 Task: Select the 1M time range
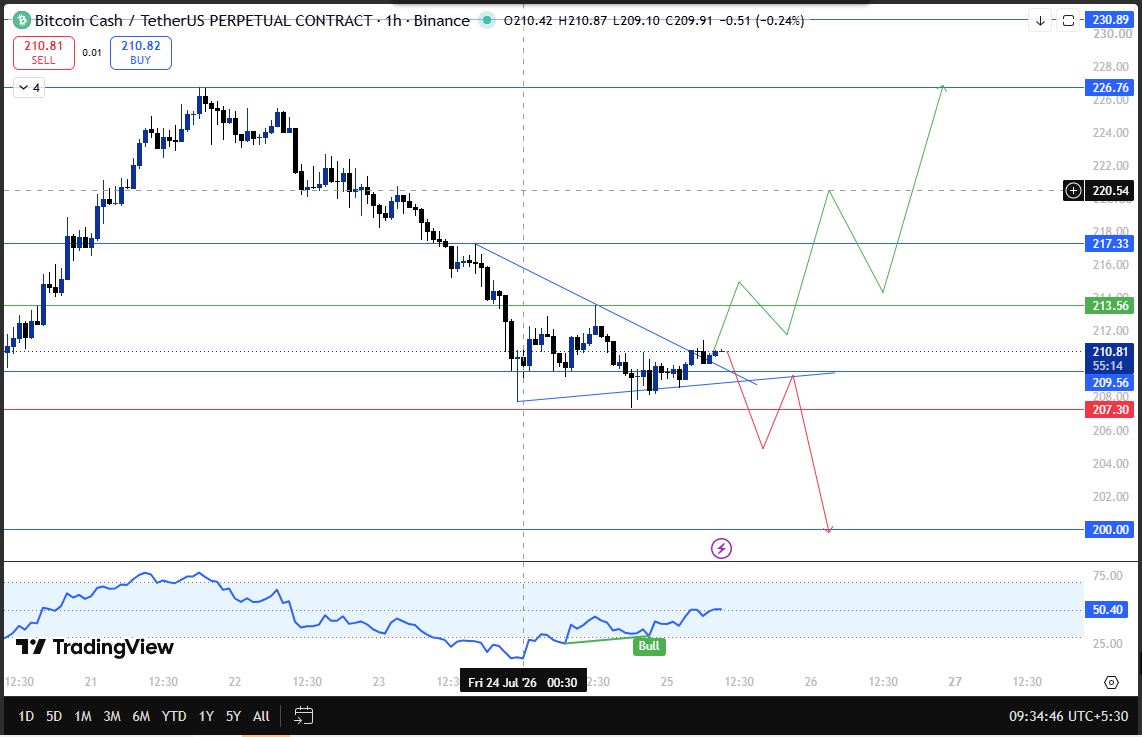click(83, 717)
